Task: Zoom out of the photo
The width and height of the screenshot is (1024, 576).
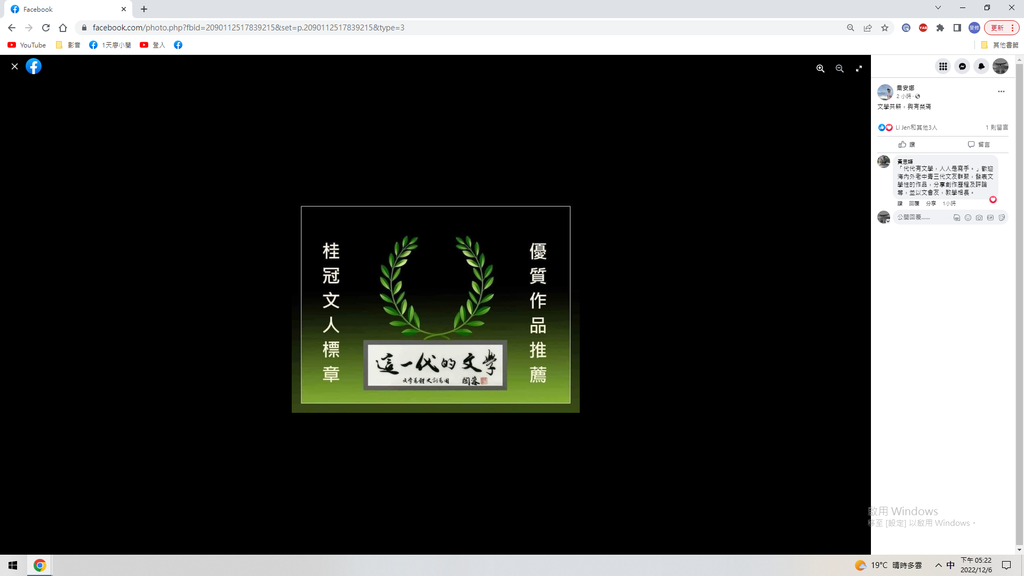Action: coord(839,68)
